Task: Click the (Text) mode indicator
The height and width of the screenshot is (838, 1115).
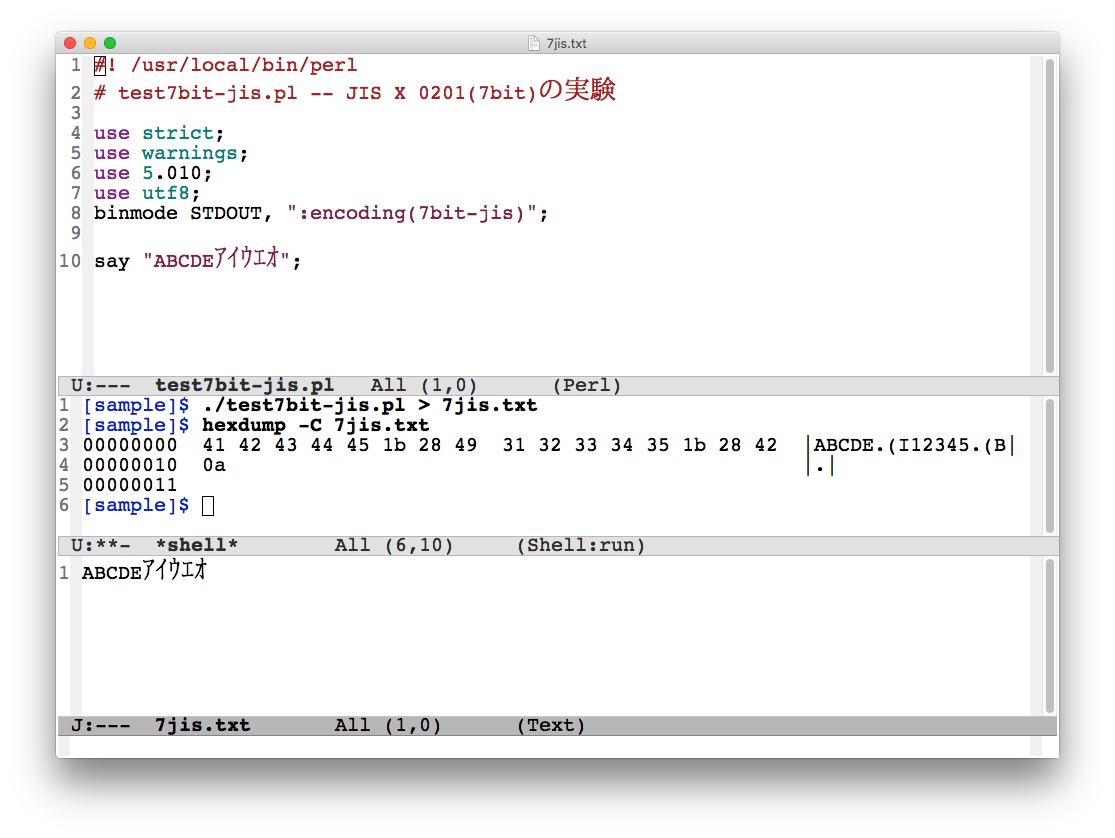Action: point(551,726)
